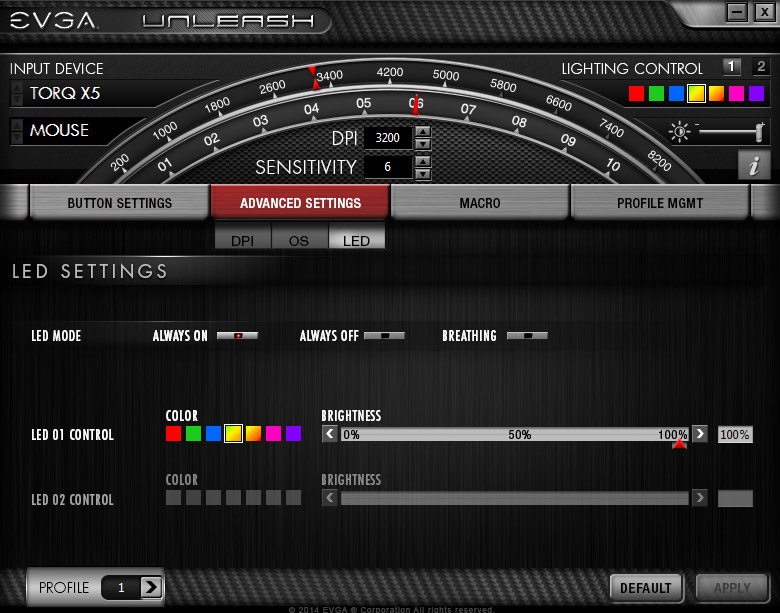Go to next profile with arrow button
The image size is (780, 613).
(151, 588)
